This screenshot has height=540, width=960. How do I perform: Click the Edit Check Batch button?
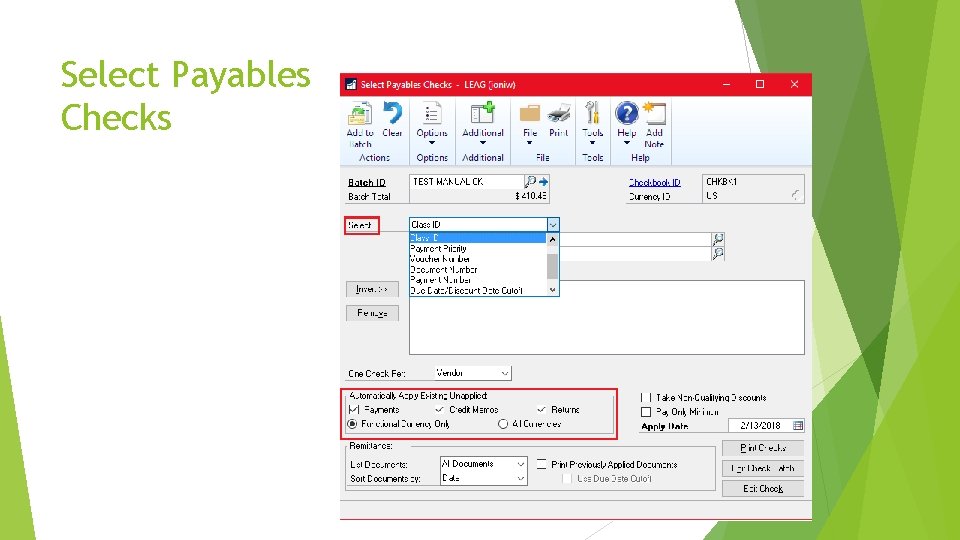(763, 468)
